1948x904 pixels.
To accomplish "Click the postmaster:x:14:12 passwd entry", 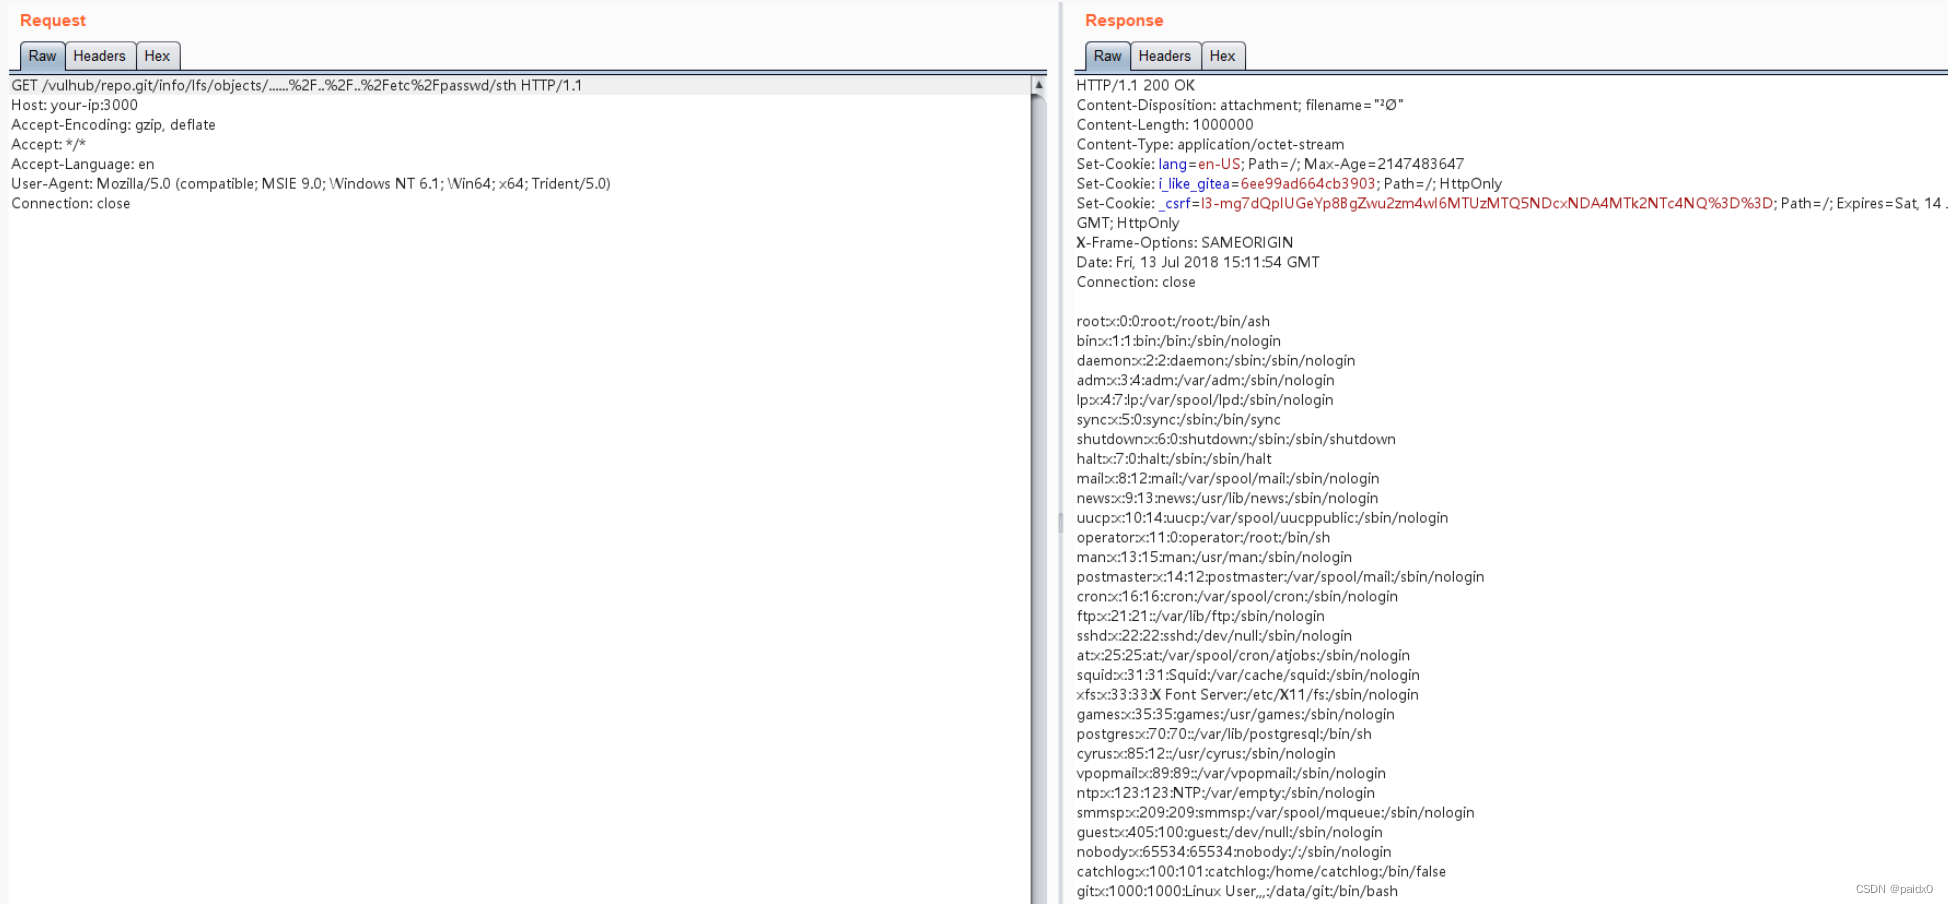I will click(1281, 577).
